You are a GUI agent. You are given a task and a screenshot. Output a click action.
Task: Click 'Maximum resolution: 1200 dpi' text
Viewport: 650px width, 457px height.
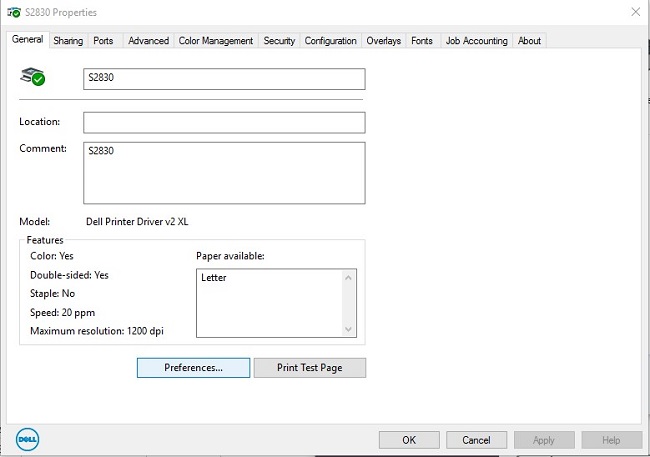click(97, 331)
